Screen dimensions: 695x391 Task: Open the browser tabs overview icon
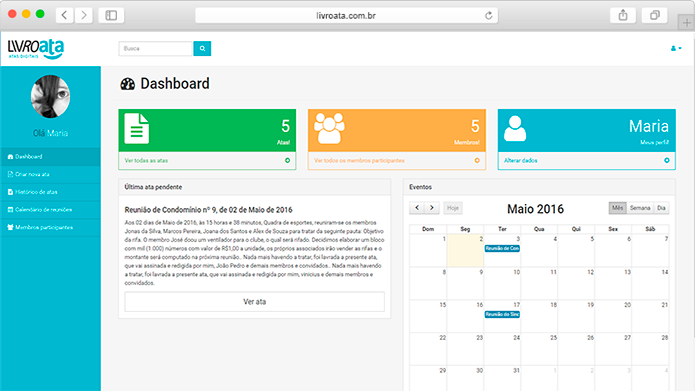pyautogui.click(x=655, y=16)
